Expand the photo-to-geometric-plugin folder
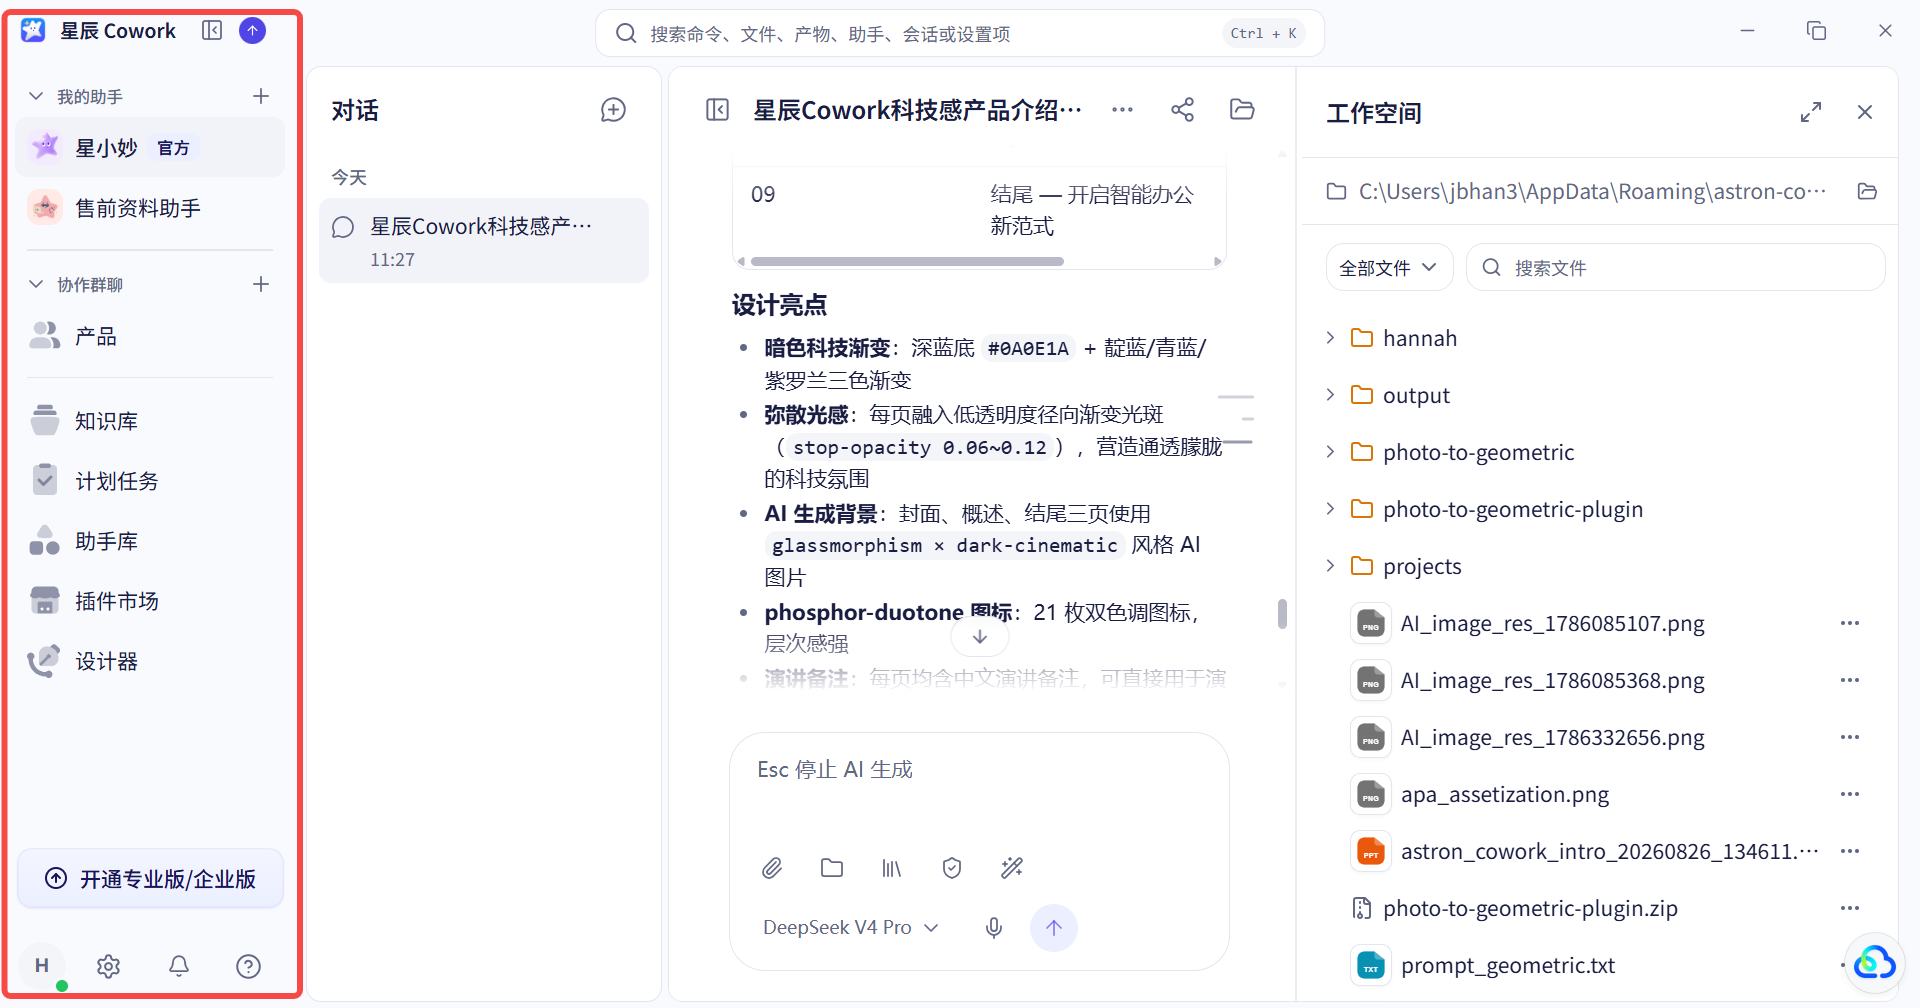 click(x=1330, y=509)
